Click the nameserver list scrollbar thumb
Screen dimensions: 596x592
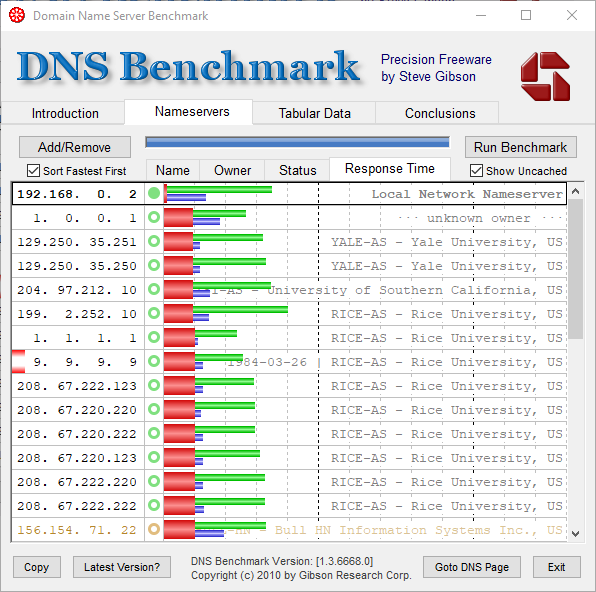point(575,268)
